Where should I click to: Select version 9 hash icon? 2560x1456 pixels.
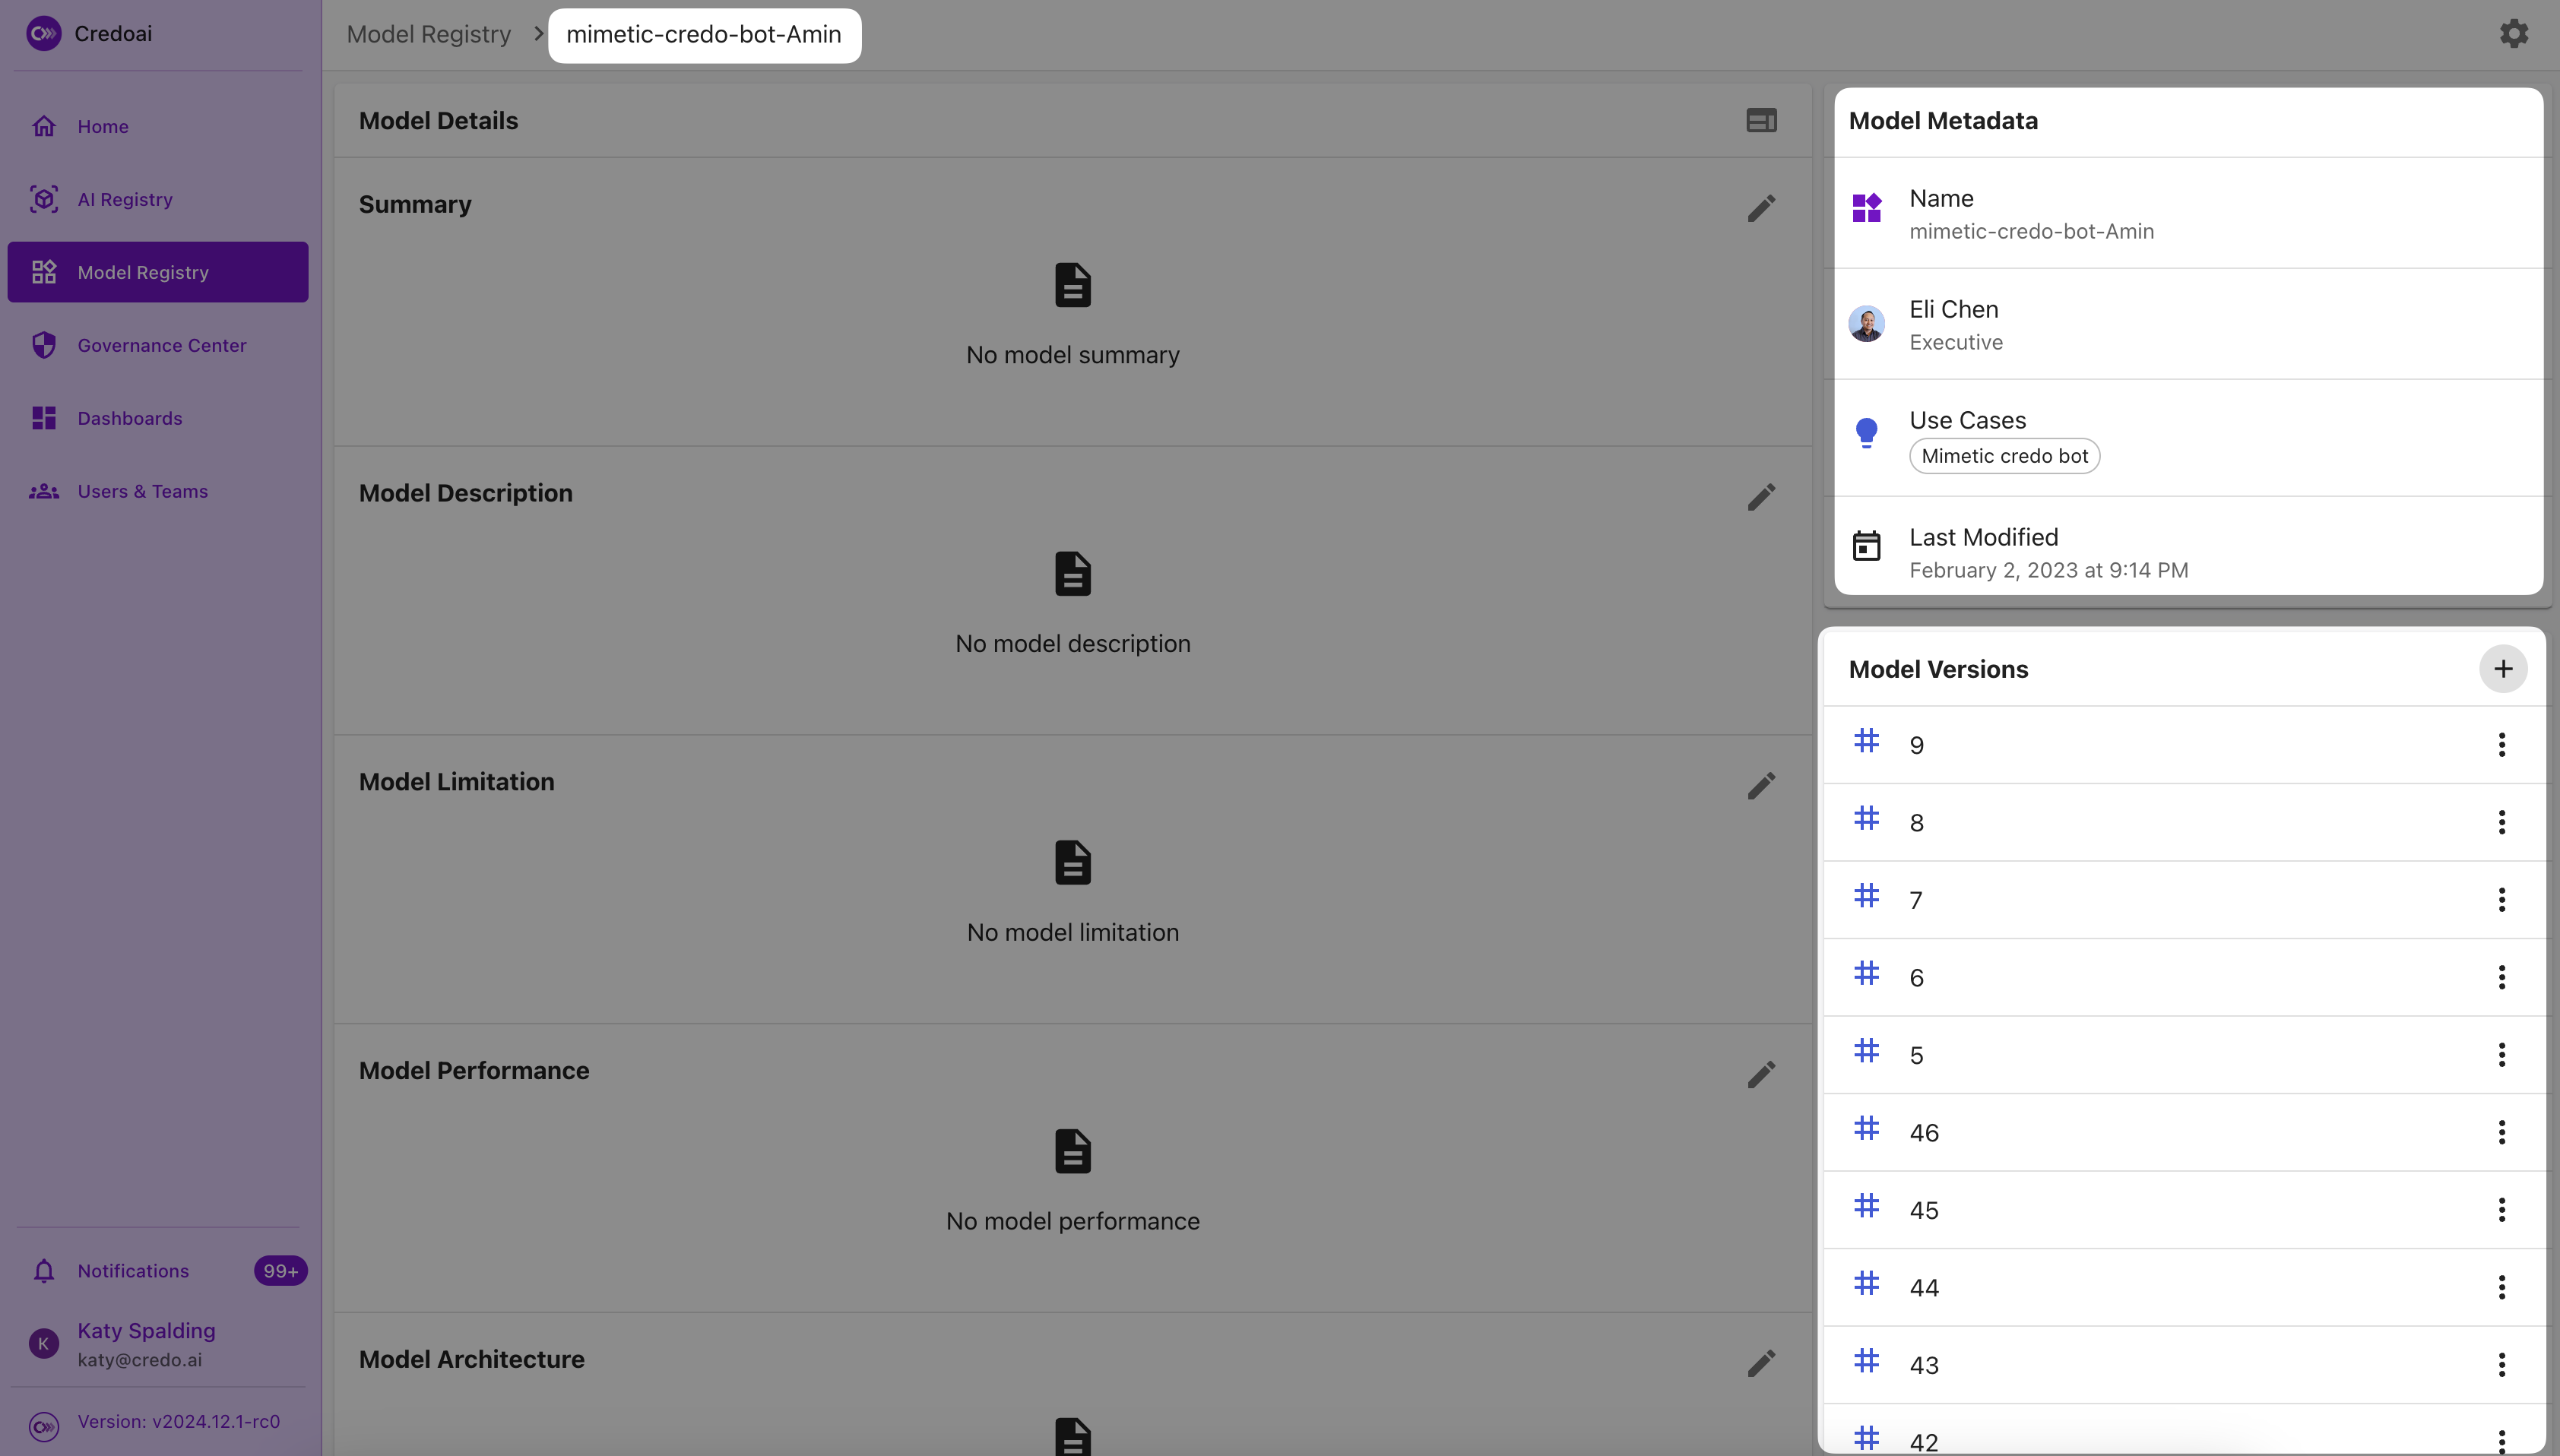click(x=1866, y=741)
